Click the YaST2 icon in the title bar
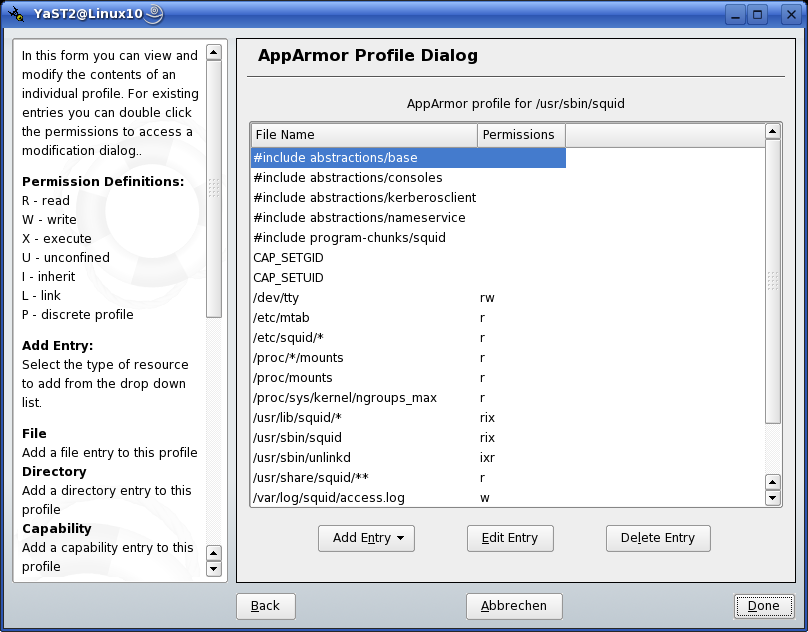Viewport: 808px width, 632px height. pyautogui.click(x=17, y=13)
